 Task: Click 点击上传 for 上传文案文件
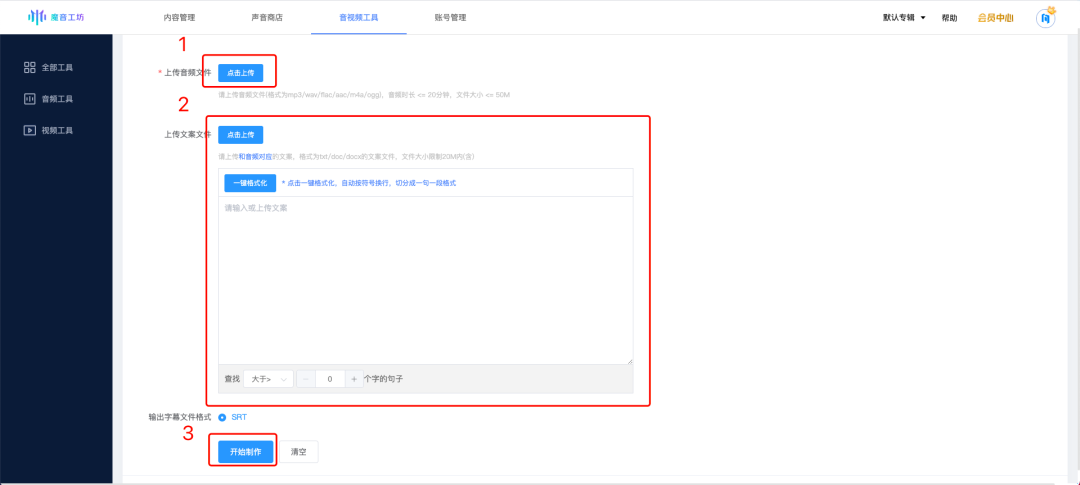pos(240,135)
